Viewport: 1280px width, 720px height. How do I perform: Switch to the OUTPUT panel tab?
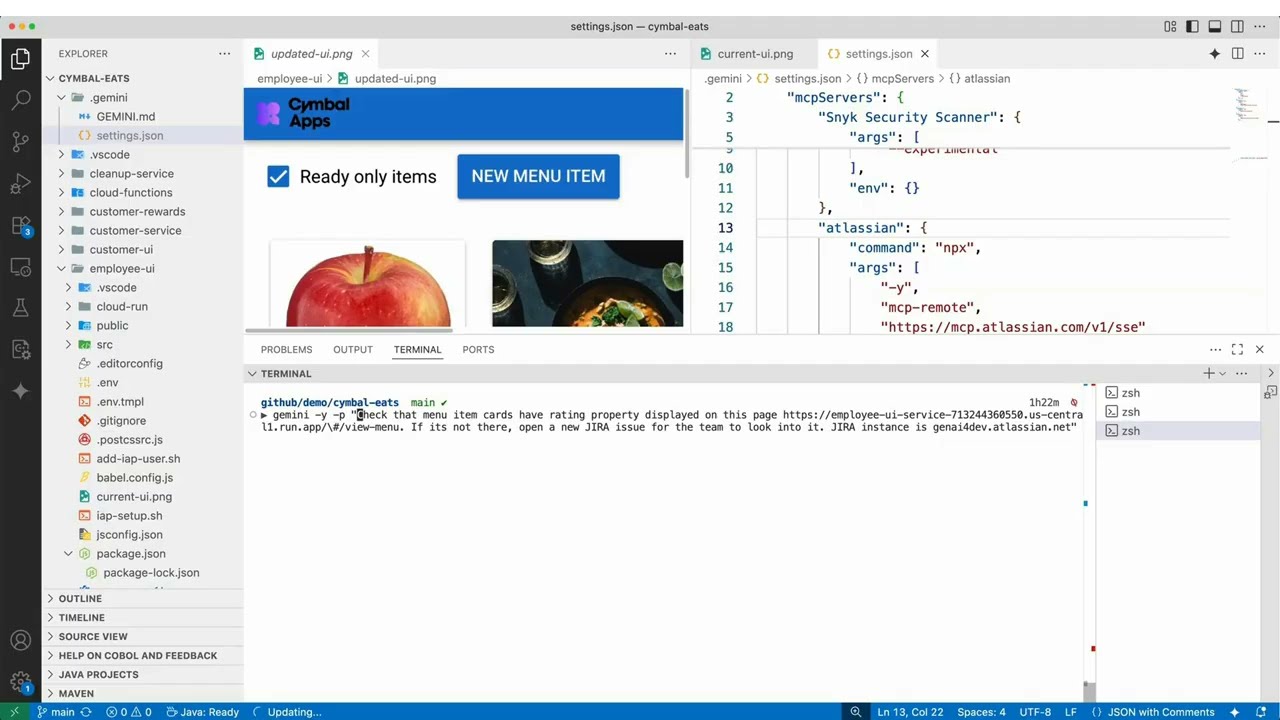click(x=353, y=349)
